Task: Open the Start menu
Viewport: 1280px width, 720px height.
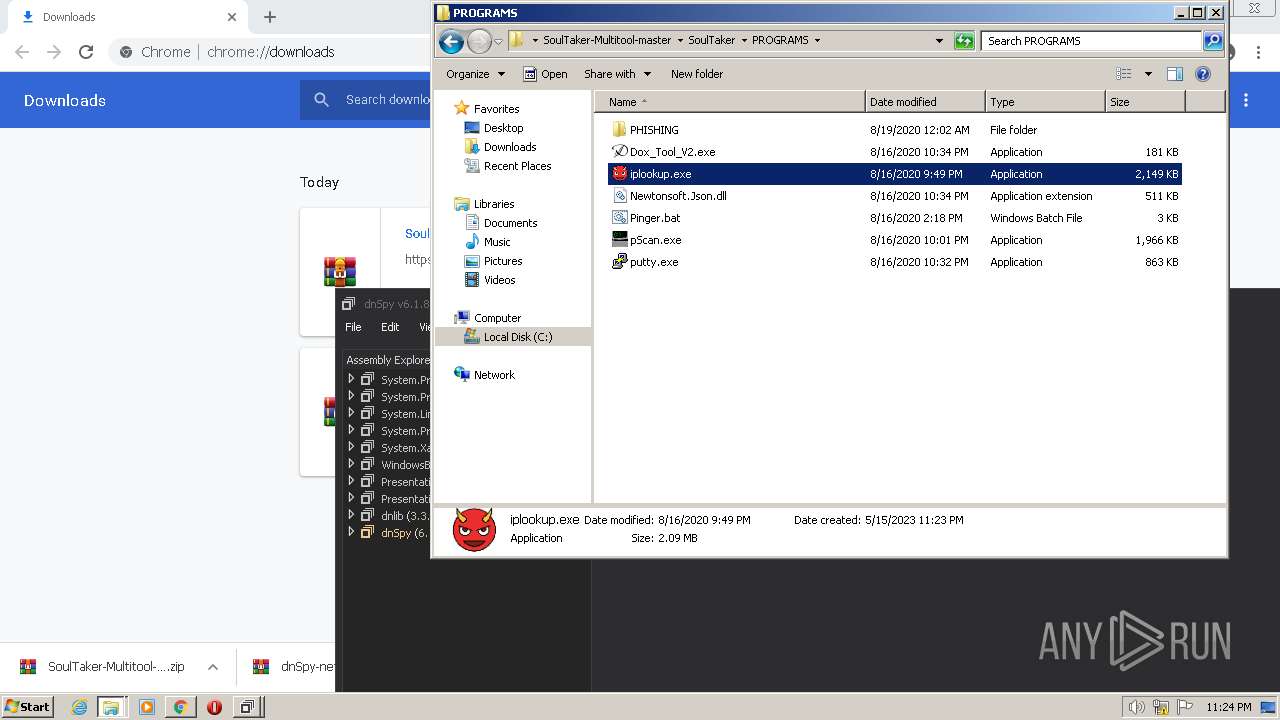Action: [28, 707]
